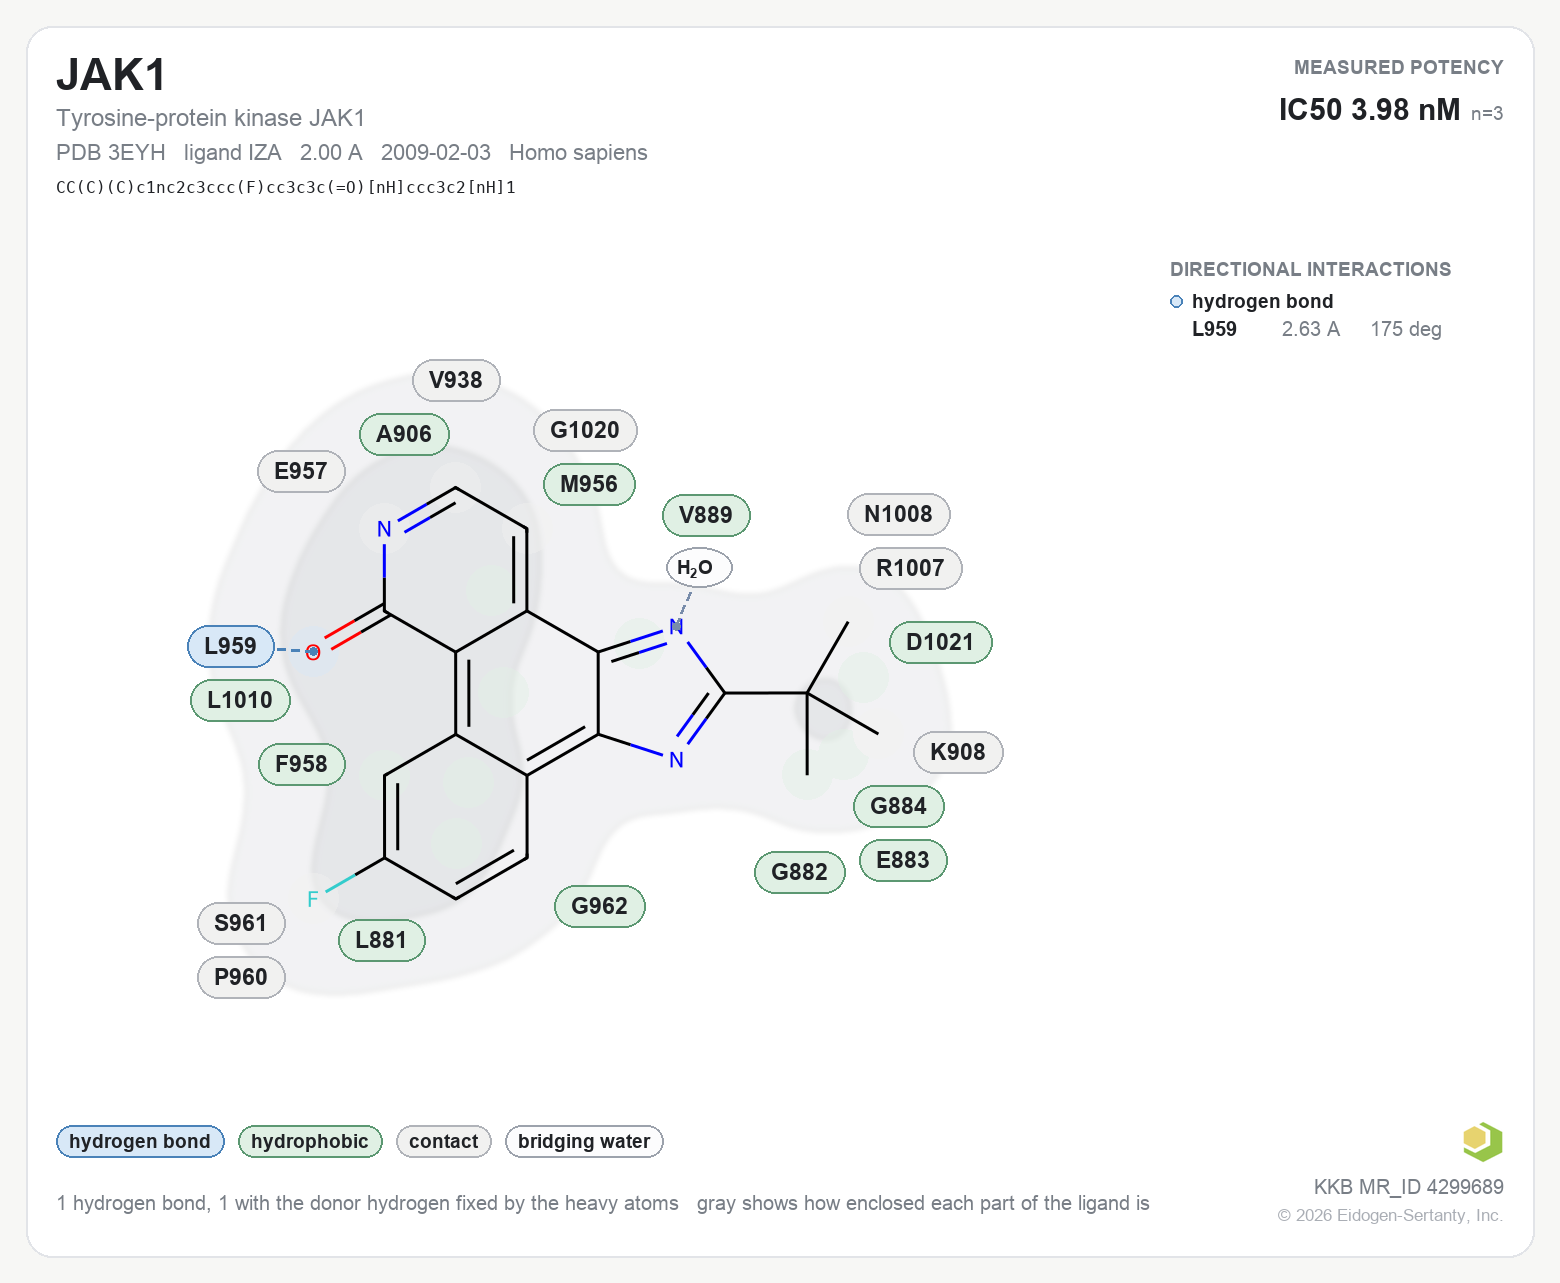Click the contact legend pill
This screenshot has width=1560, height=1283.
444,1141
